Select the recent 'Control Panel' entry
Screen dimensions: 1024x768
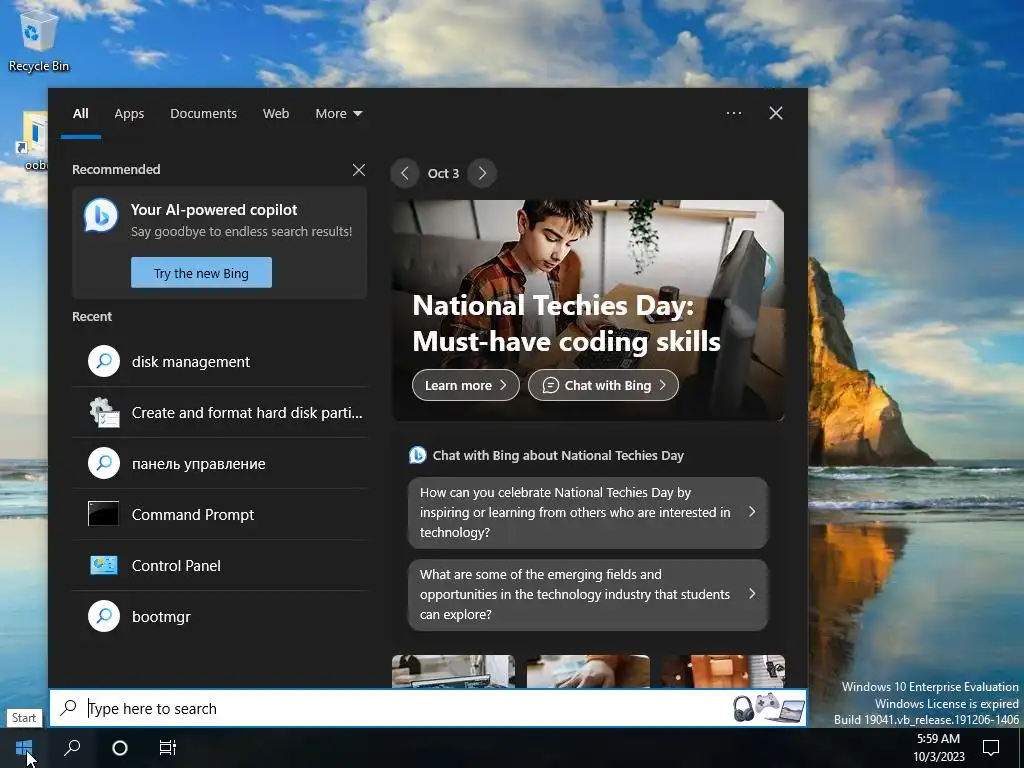point(219,565)
